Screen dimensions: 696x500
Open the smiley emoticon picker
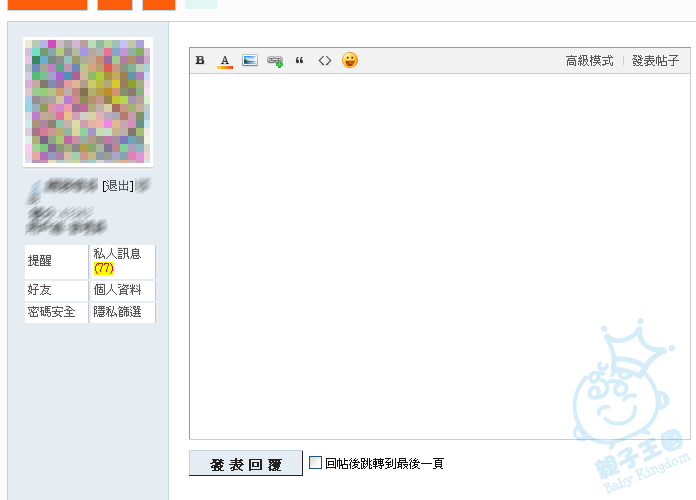click(x=350, y=61)
